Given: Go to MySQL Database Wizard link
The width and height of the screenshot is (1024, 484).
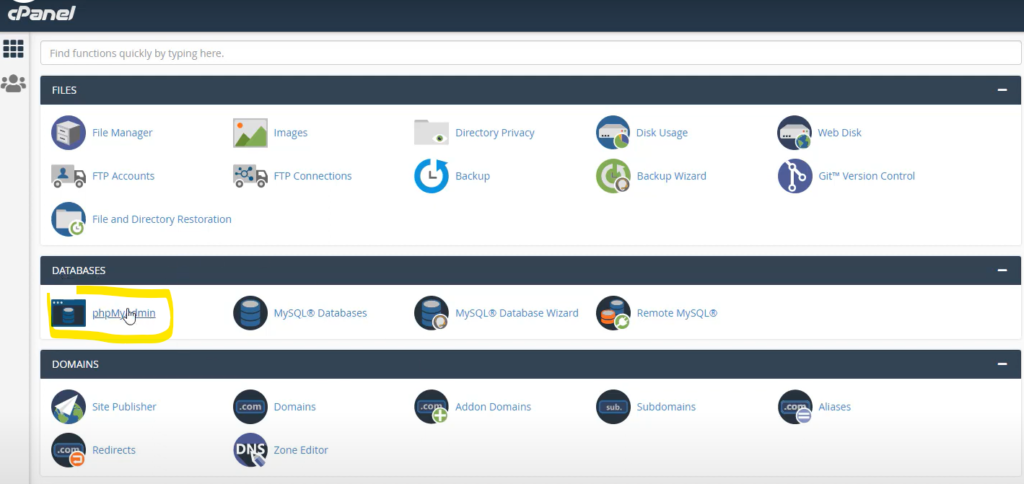Looking at the screenshot, I should 517,313.
